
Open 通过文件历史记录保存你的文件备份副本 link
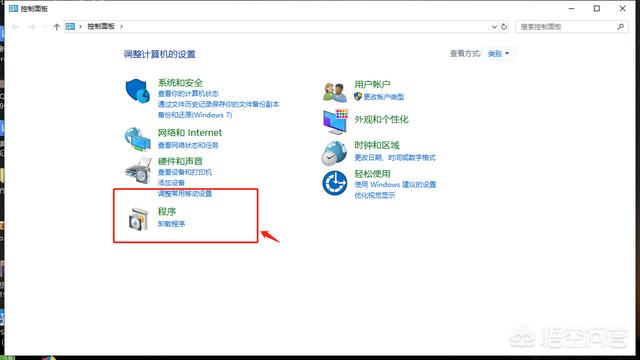[218, 104]
